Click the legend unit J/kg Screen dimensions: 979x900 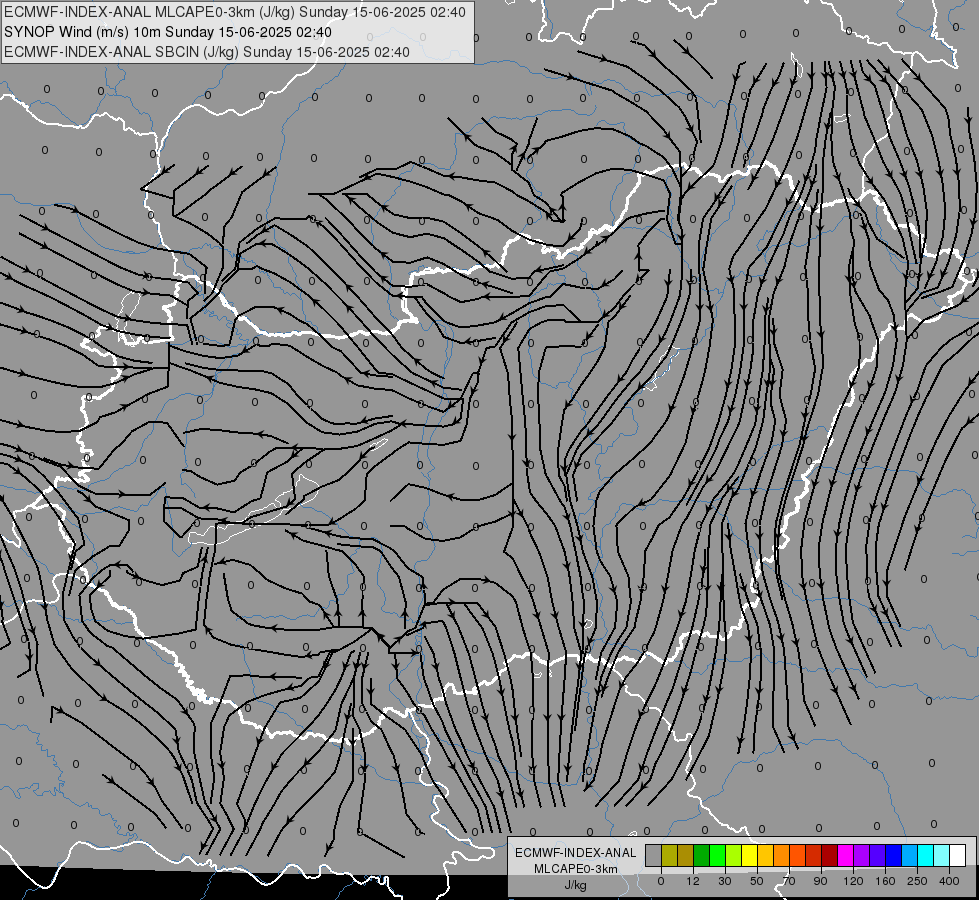pos(575,884)
